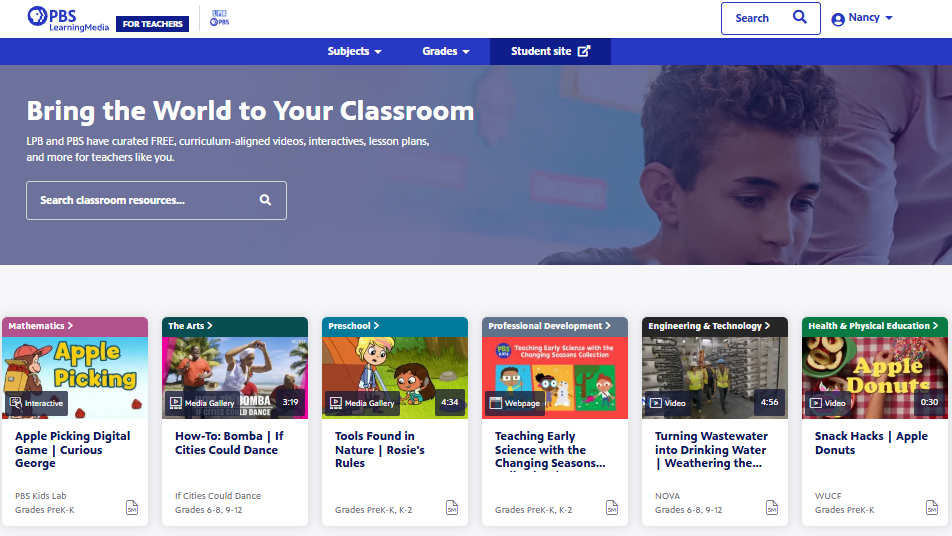Click the magnifier icon in classroom search
This screenshot has height=536, width=952.
click(265, 200)
